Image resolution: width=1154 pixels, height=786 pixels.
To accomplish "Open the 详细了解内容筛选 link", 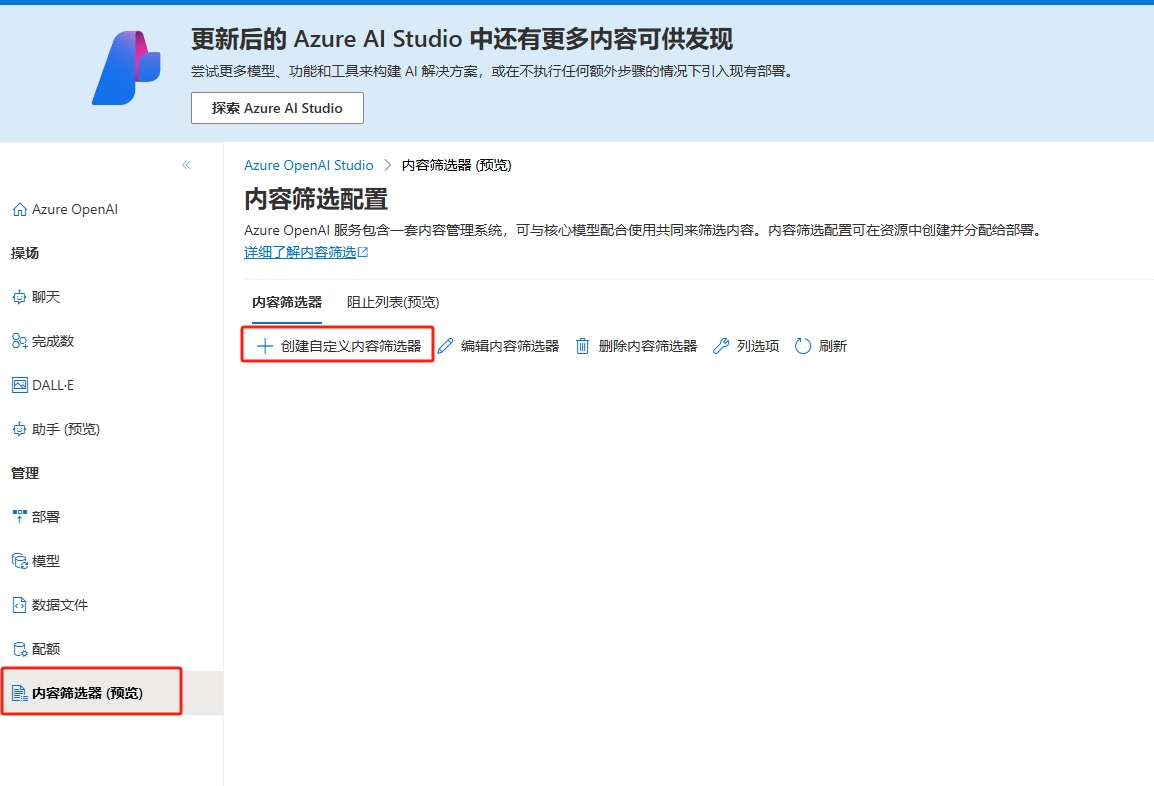I will point(300,252).
